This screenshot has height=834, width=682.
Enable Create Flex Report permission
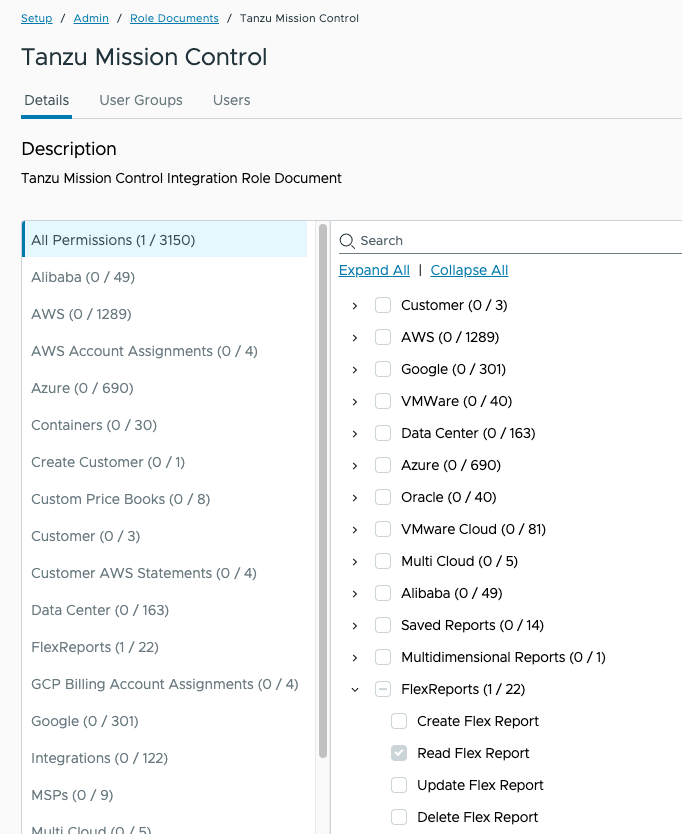(x=399, y=721)
